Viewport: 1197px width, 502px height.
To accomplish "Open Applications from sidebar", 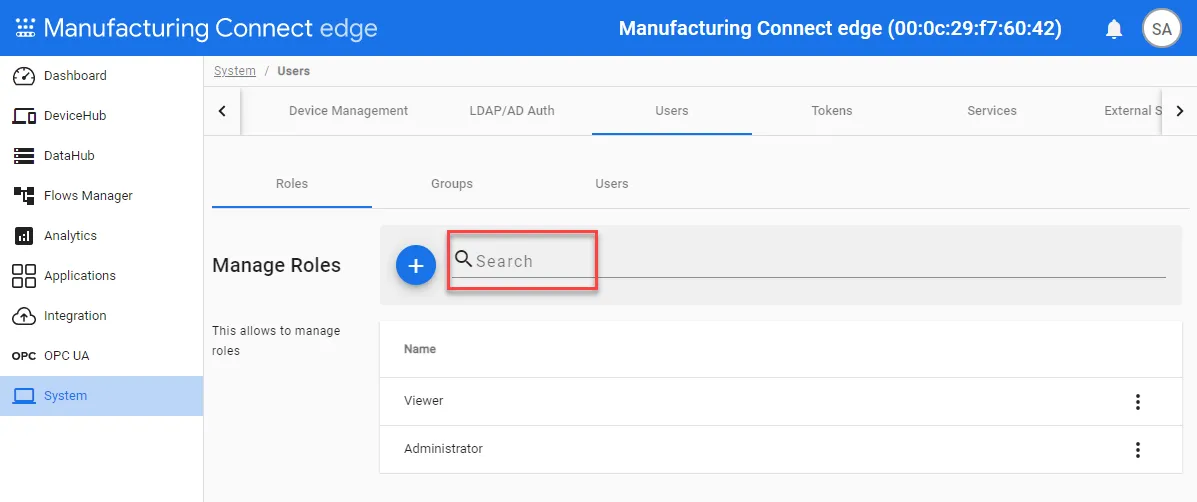I will pyautogui.click(x=102, y=275).
